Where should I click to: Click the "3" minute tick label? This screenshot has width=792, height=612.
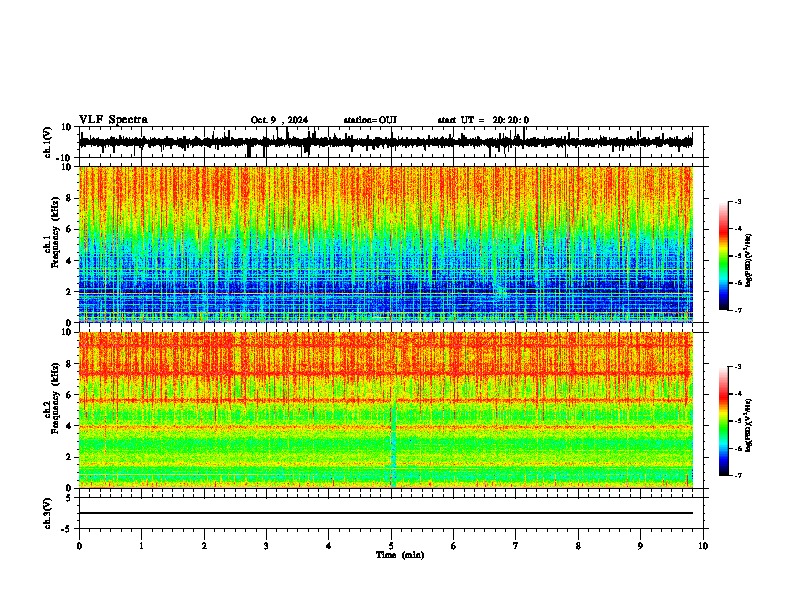pos(266,546)
